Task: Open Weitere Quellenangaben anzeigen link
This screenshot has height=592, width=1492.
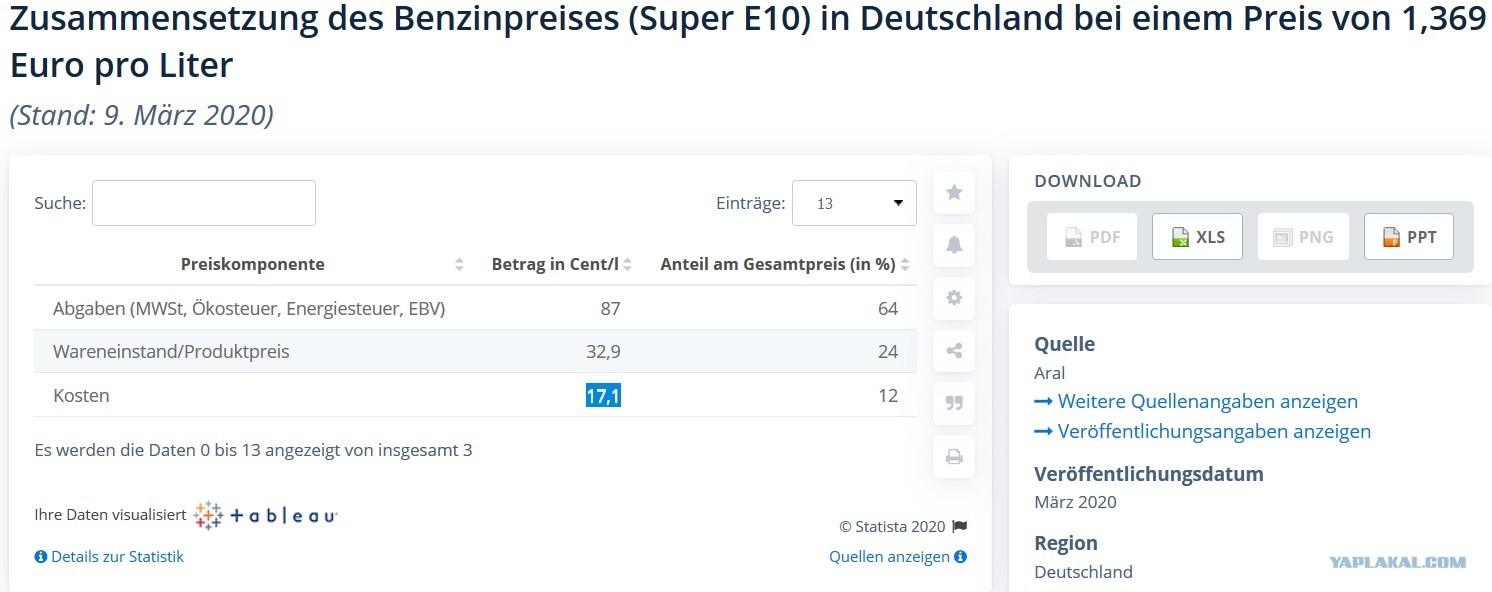Action: coord(1196,401)
